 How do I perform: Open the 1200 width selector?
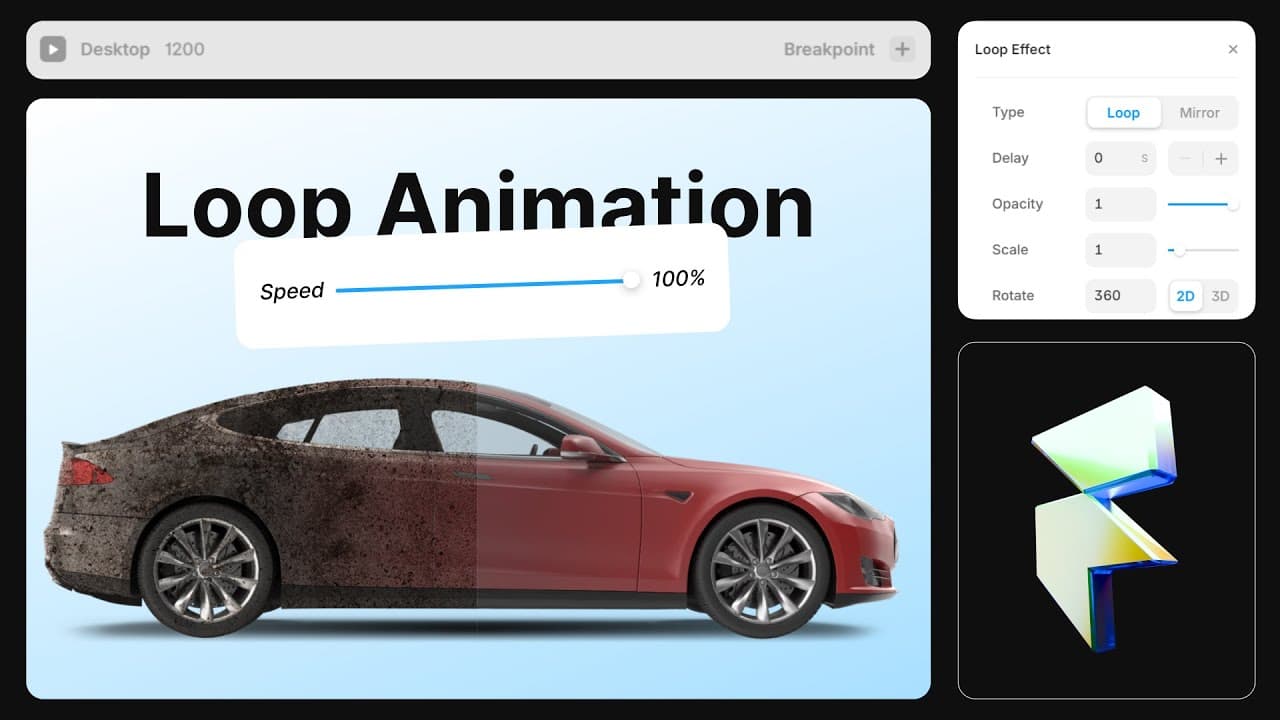coord(184,49)
